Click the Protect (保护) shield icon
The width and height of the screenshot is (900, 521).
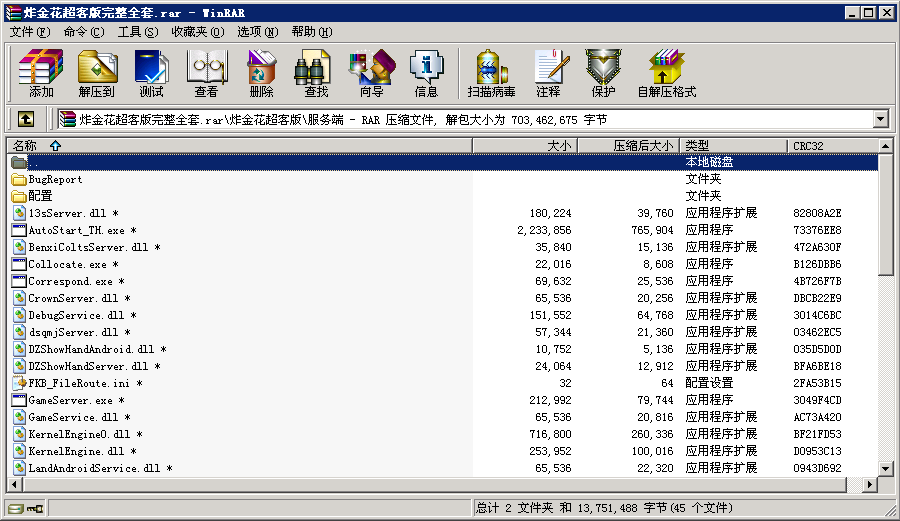tap(603, 74)
